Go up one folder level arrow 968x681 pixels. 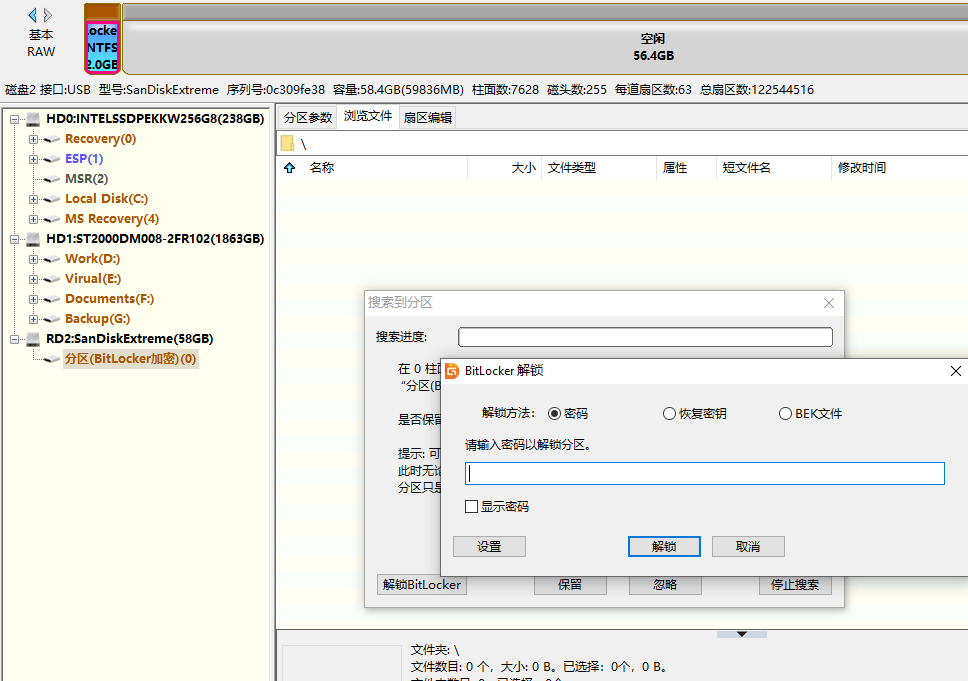pos(290,168)
